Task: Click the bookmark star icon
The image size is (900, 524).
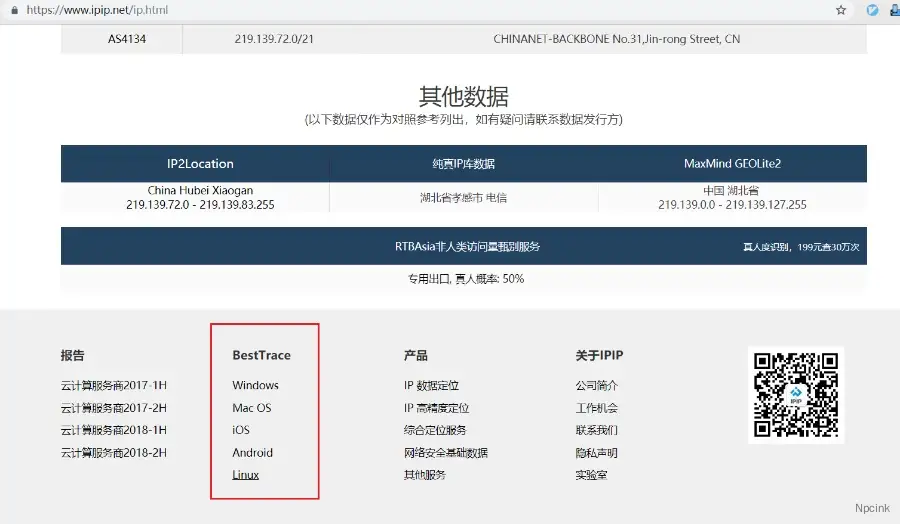Action: coord(841,10)
